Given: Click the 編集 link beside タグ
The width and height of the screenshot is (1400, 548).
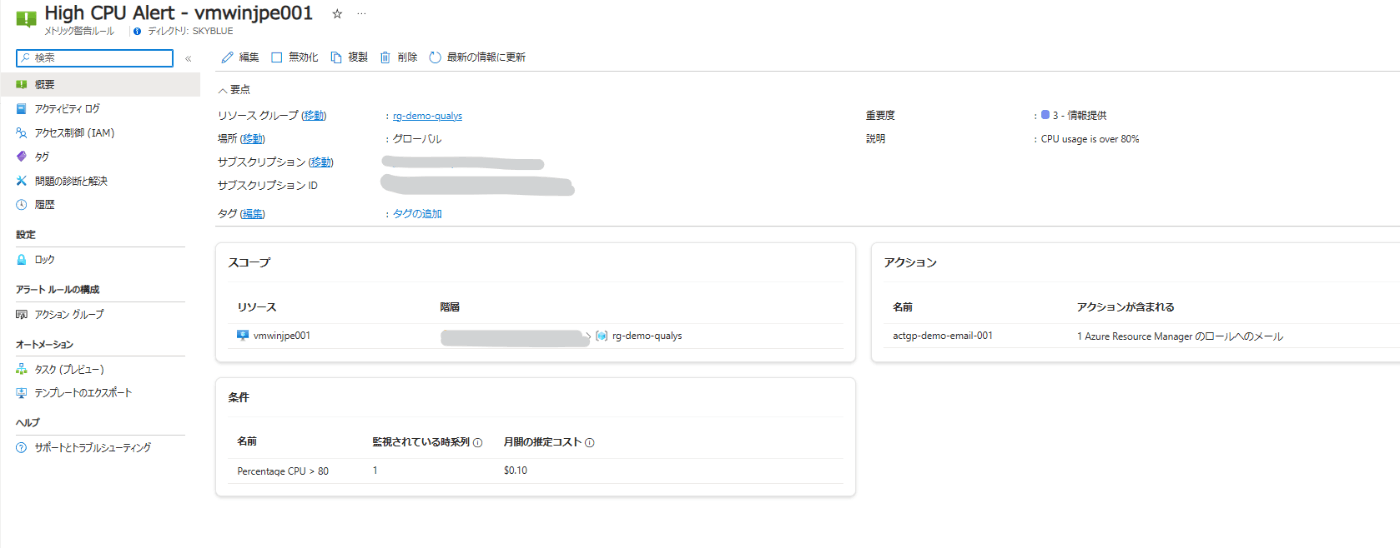Looking at the screenshot, I should [252, 213].
